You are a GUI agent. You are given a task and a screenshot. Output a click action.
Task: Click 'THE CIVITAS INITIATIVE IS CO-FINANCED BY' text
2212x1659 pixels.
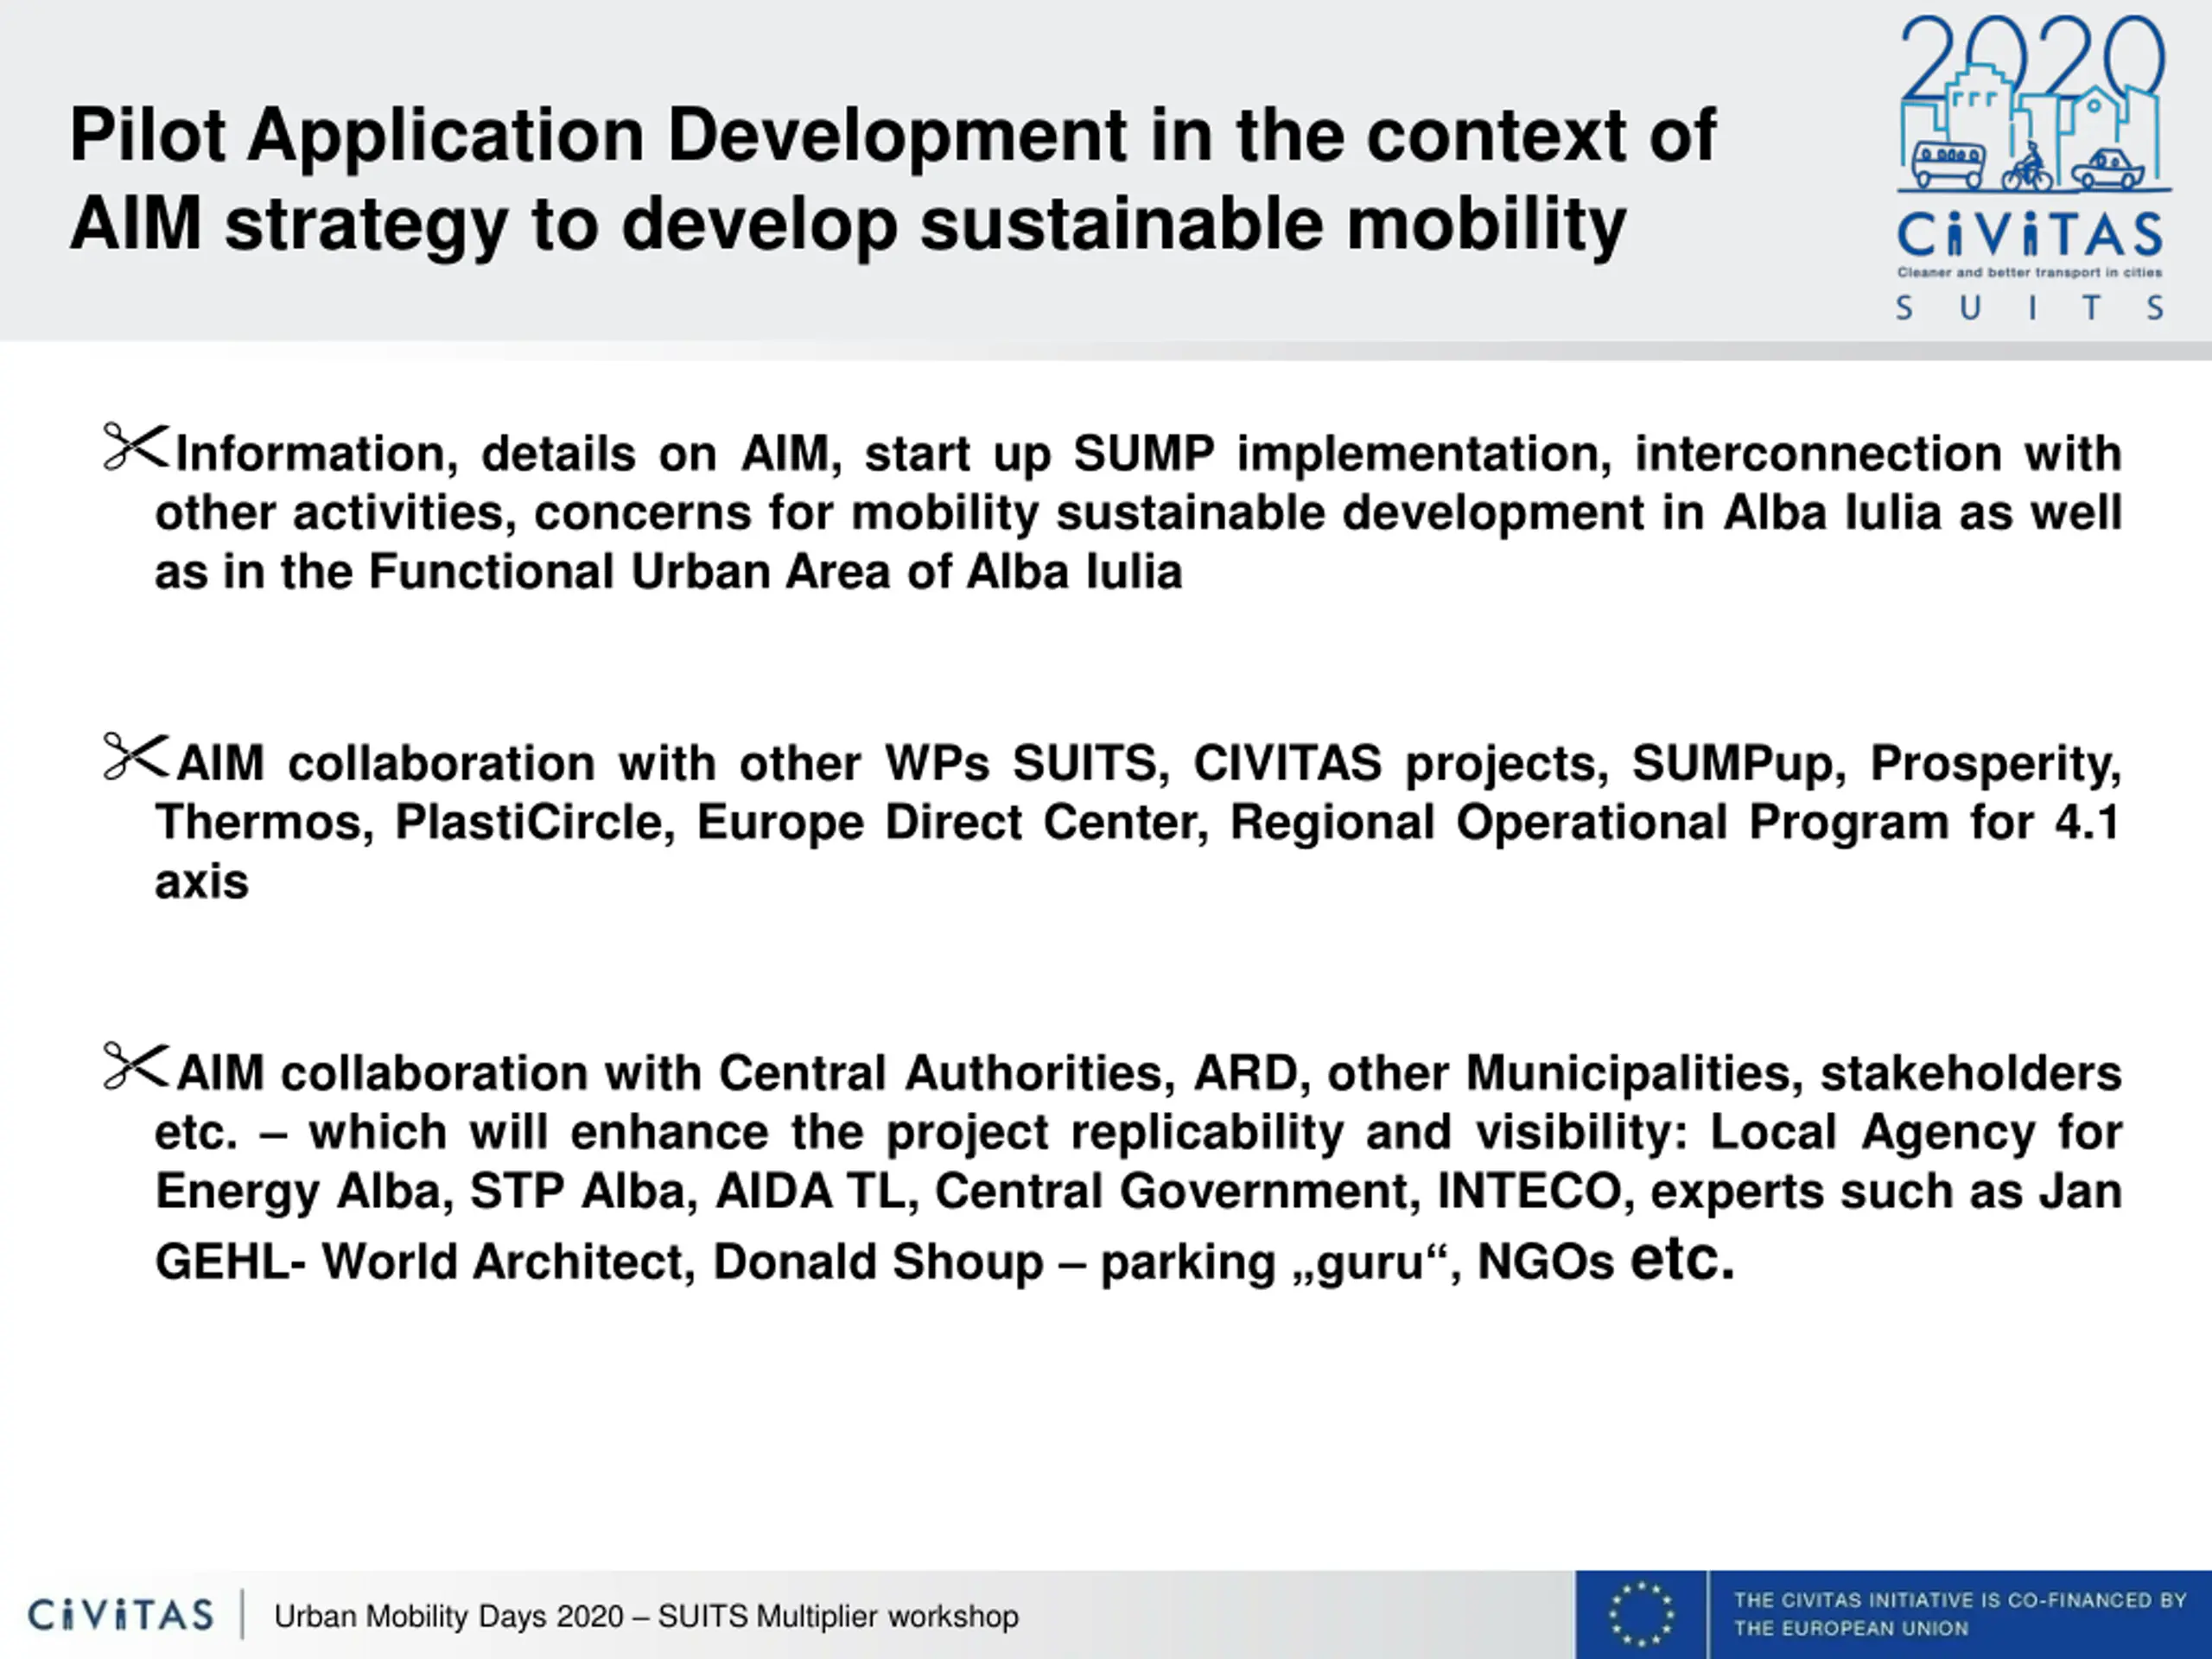[x=1960, y=1600]
